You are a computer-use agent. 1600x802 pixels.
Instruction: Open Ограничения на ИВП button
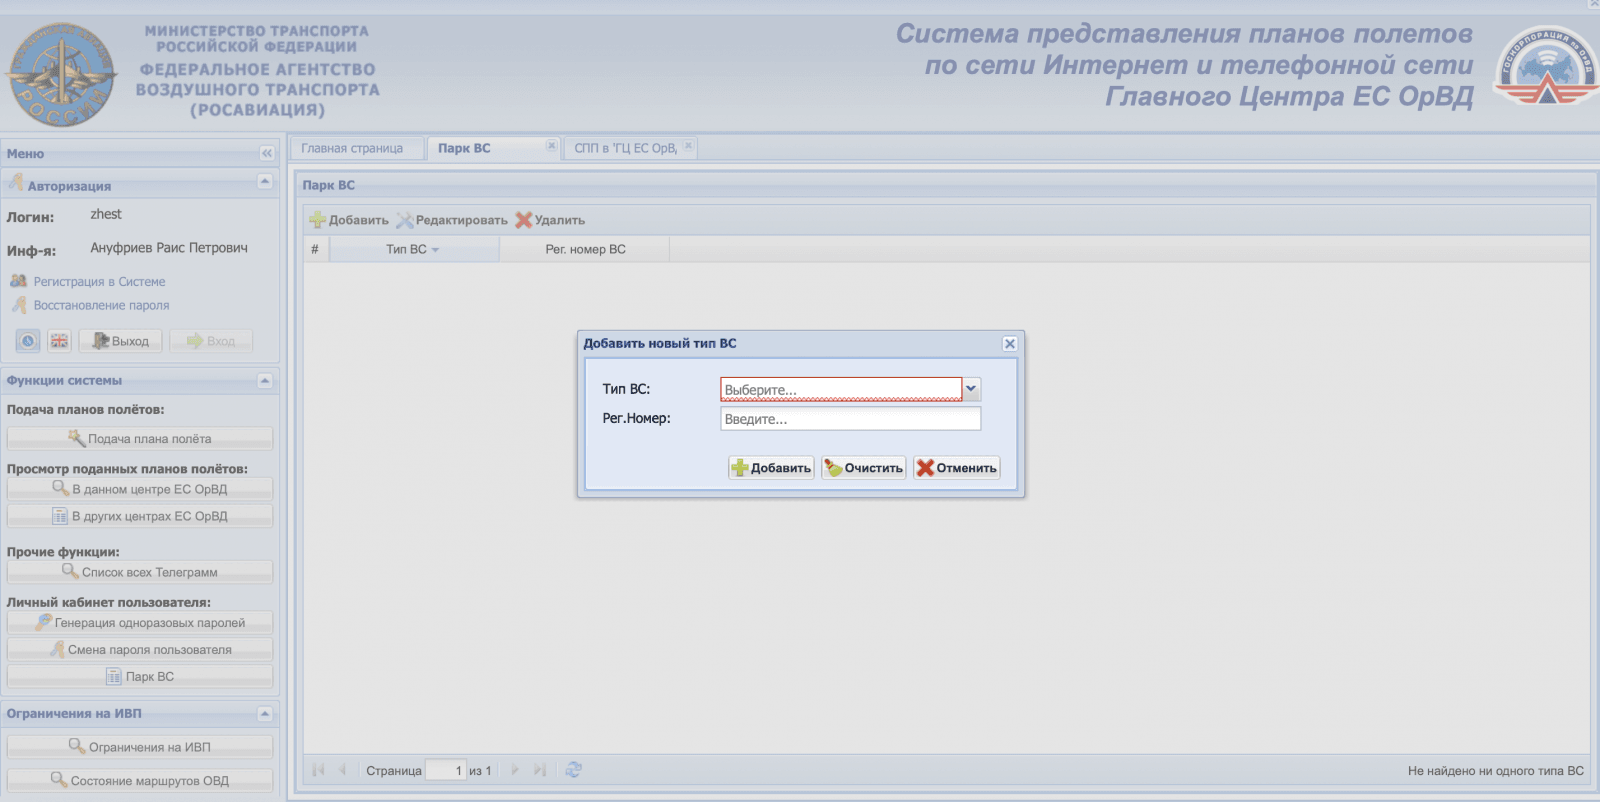coord(140,747)
